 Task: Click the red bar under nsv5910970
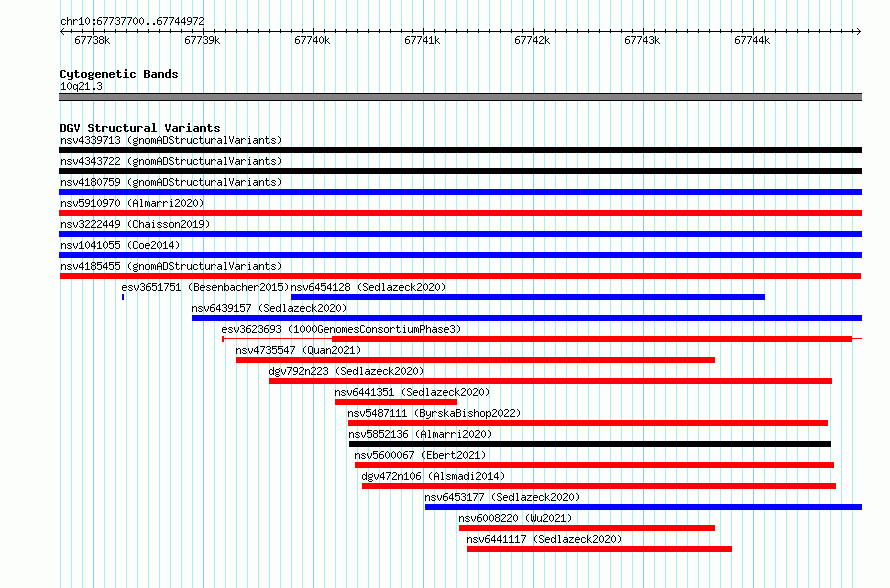point(460,213)
